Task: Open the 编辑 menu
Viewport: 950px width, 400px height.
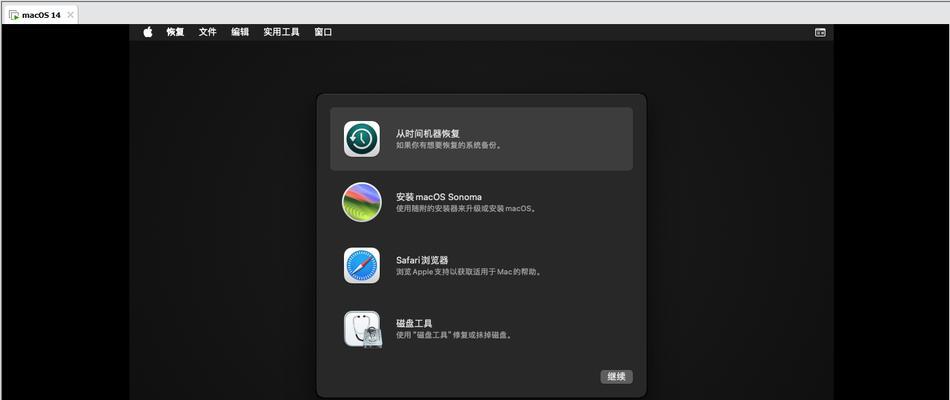Action: [x=240, y=32]
